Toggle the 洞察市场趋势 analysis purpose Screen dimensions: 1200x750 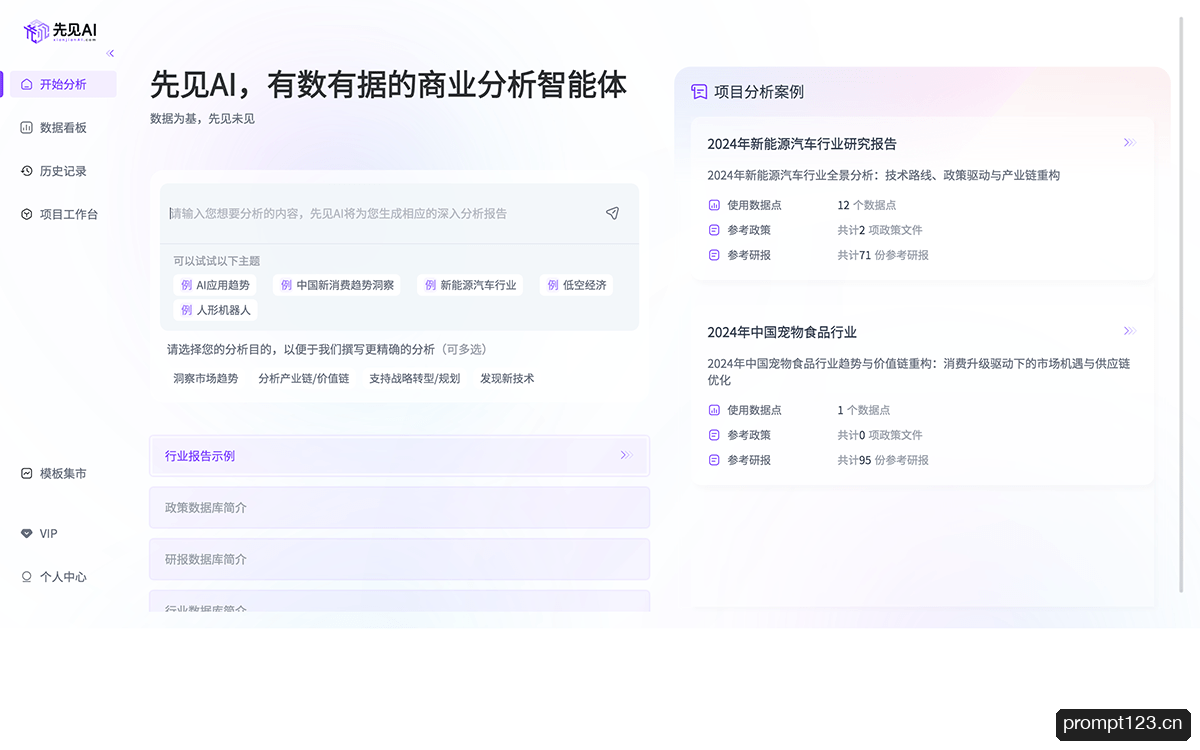206,379
